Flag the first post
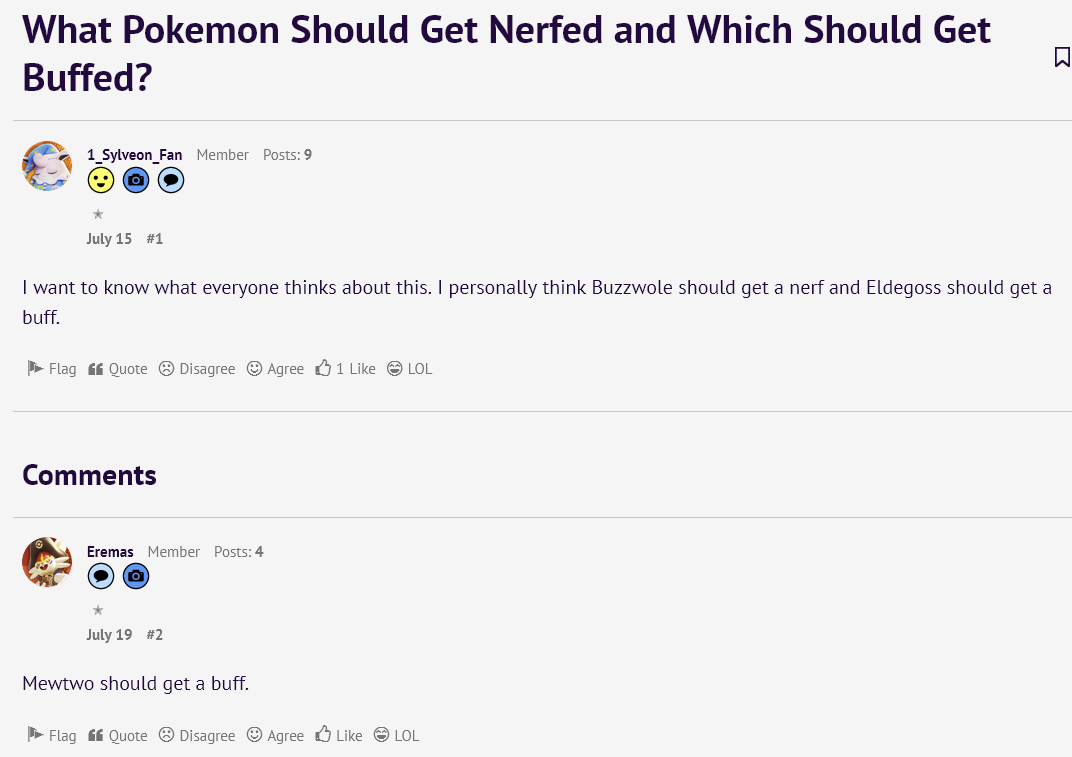1072x757 pixels. [x=51, y=369]
